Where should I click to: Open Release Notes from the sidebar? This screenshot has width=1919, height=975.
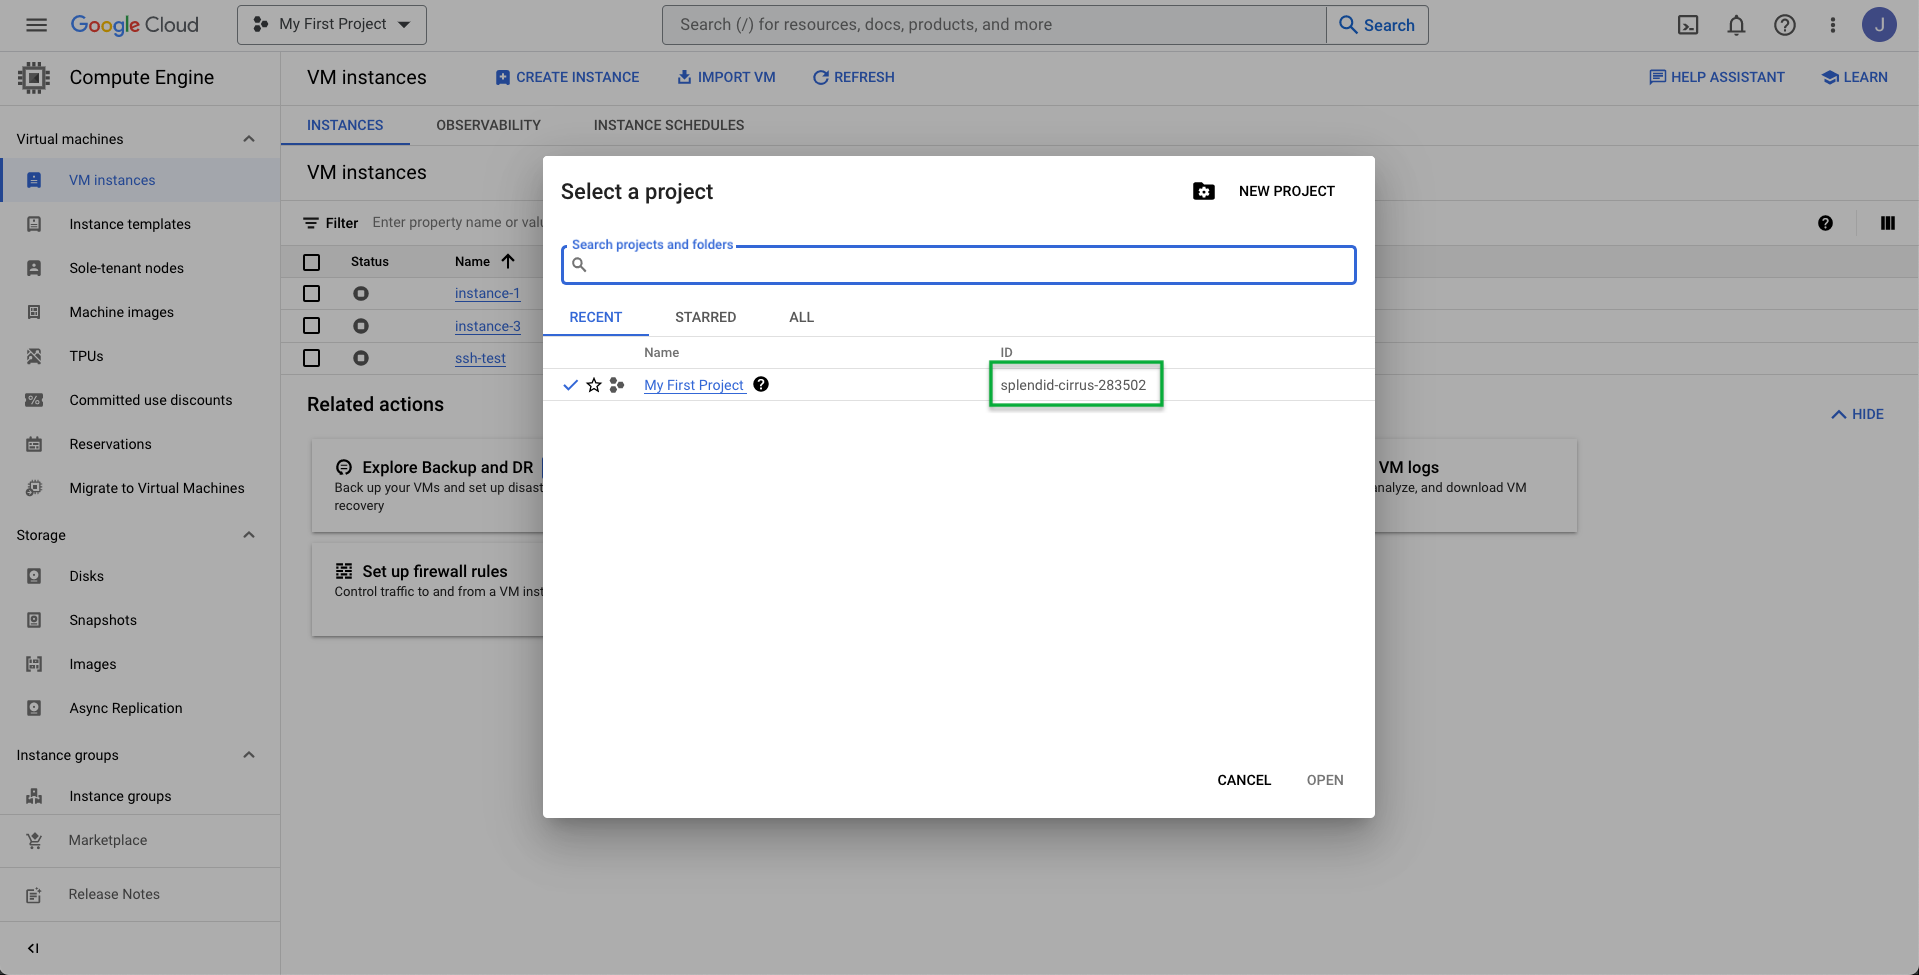tap(140, 894)
